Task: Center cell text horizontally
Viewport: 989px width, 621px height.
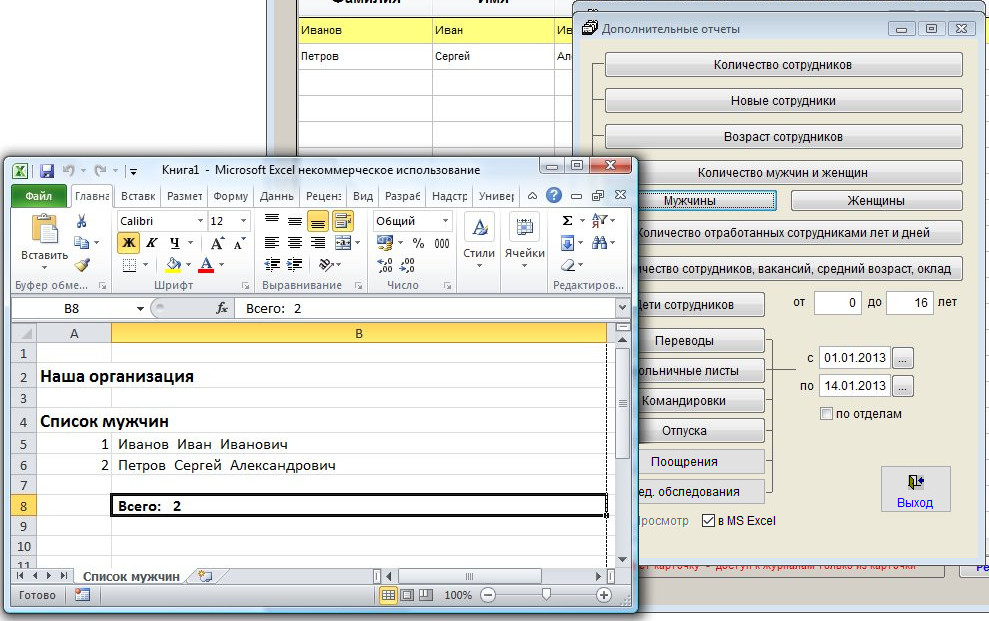Action: (x=295, y=243)
